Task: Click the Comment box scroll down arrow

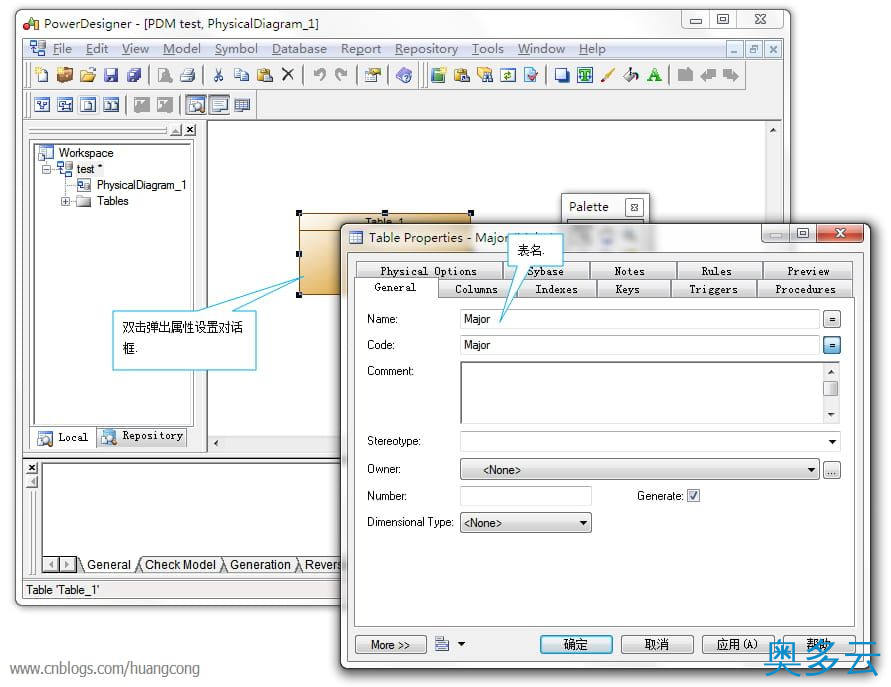Action: pos(831,415)
